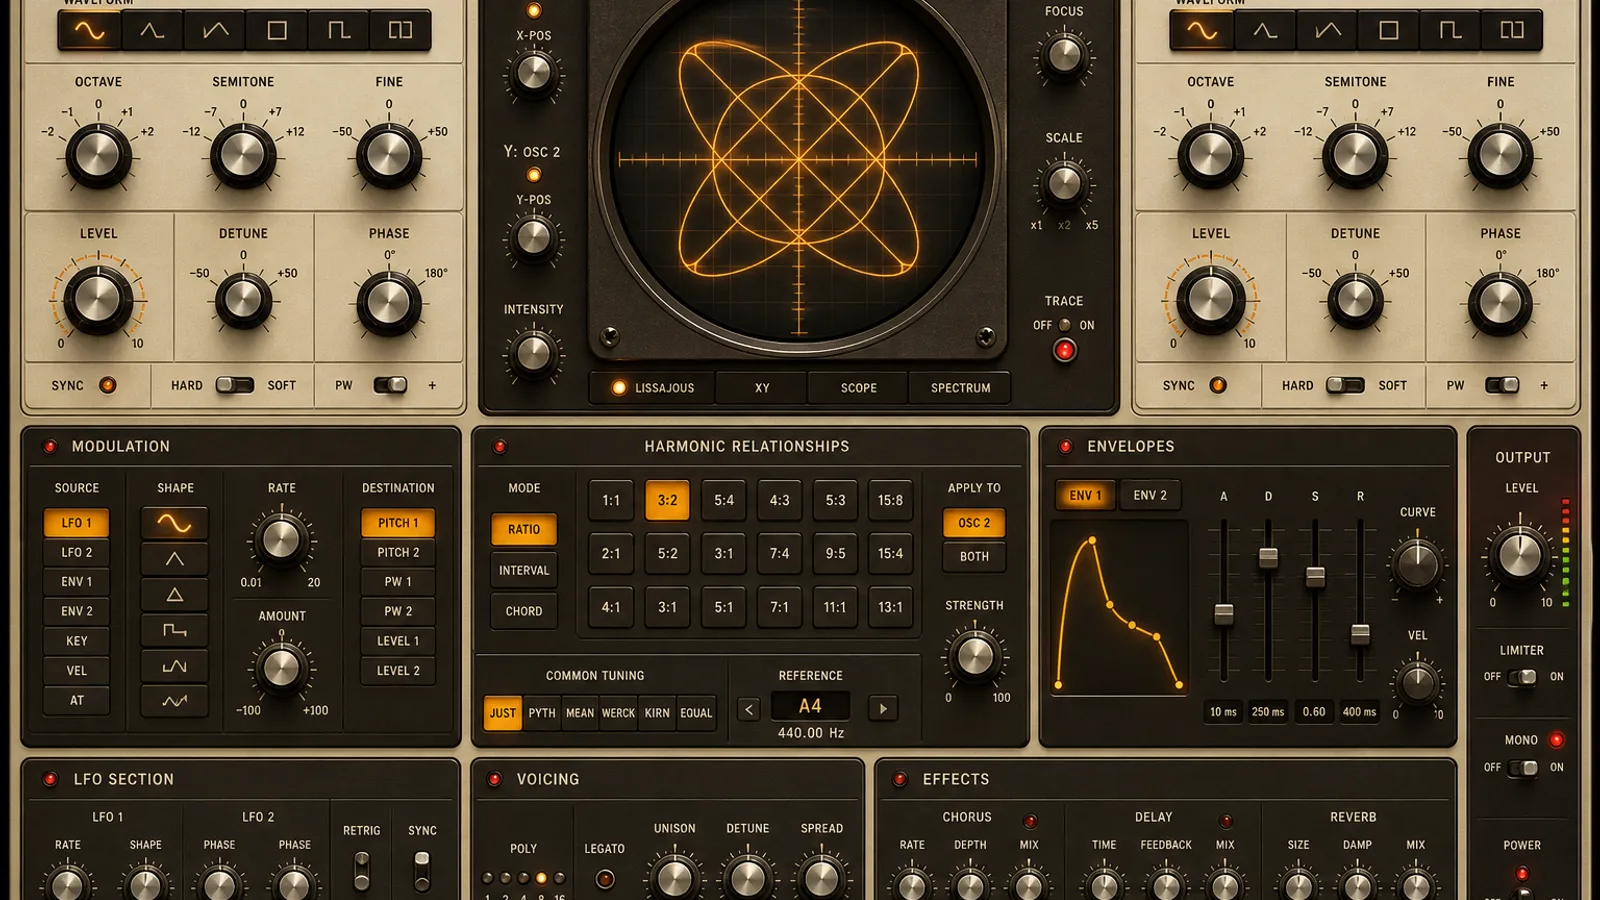Switch MONO mode on
The height and width of the screenshot is (900, 1600).
tap(1523, 768)
